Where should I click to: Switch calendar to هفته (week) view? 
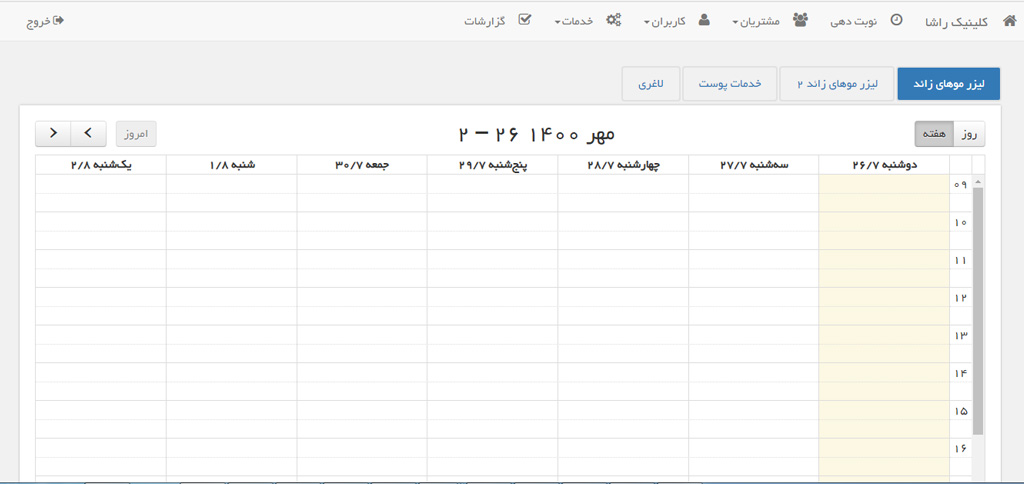tap(934, 133)
